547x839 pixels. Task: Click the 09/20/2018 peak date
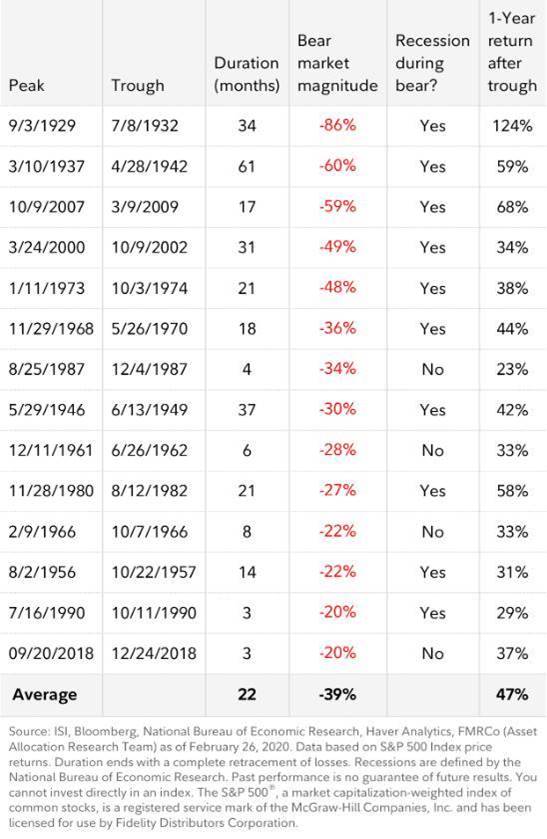(x=51, y=653)
